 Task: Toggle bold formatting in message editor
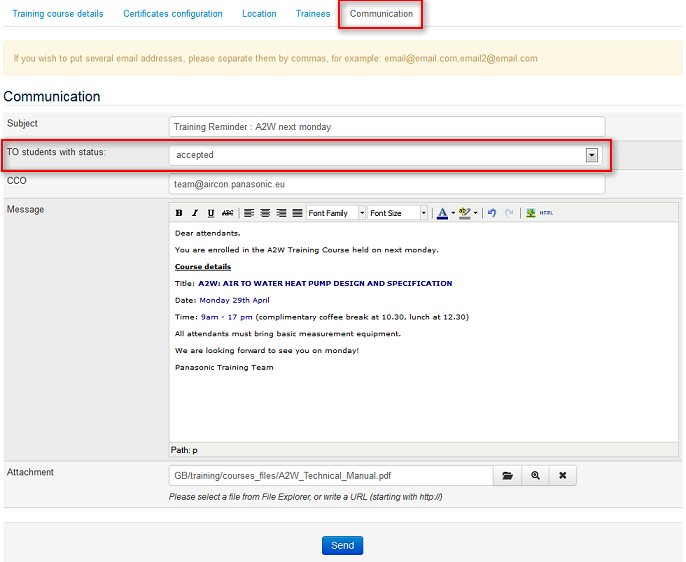pyautogui.click(x=179, y=213)
